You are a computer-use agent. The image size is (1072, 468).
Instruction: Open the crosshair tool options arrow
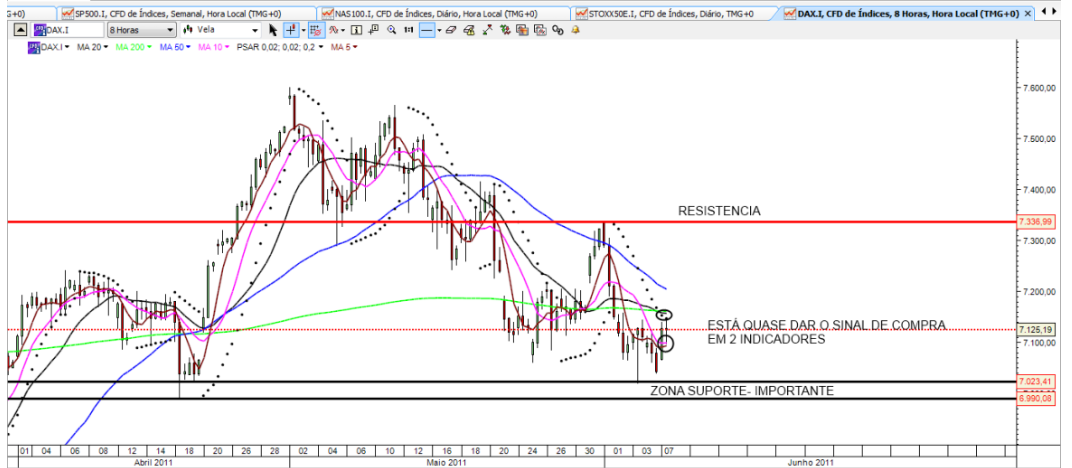pyautogui.click(x=304, y=30)
